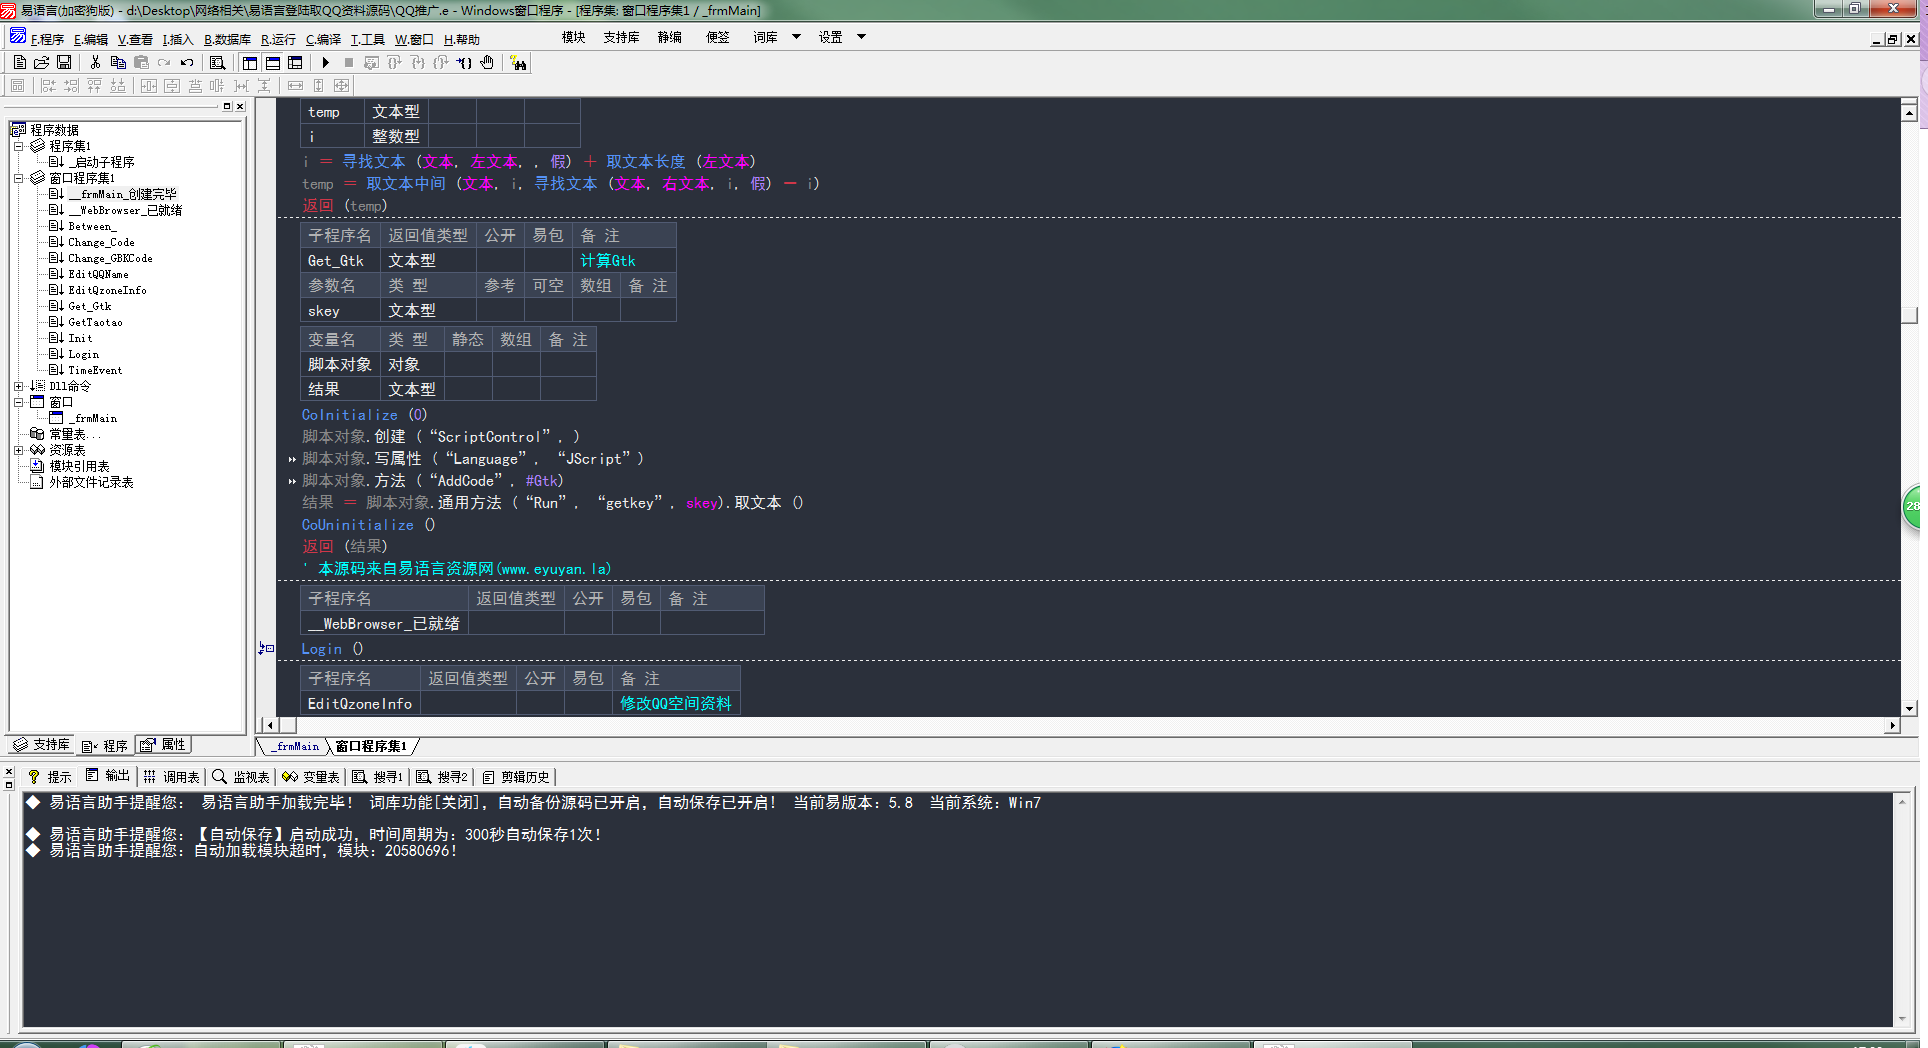
Task: Click the Save floppy disk icon
Action: [64, 62]
